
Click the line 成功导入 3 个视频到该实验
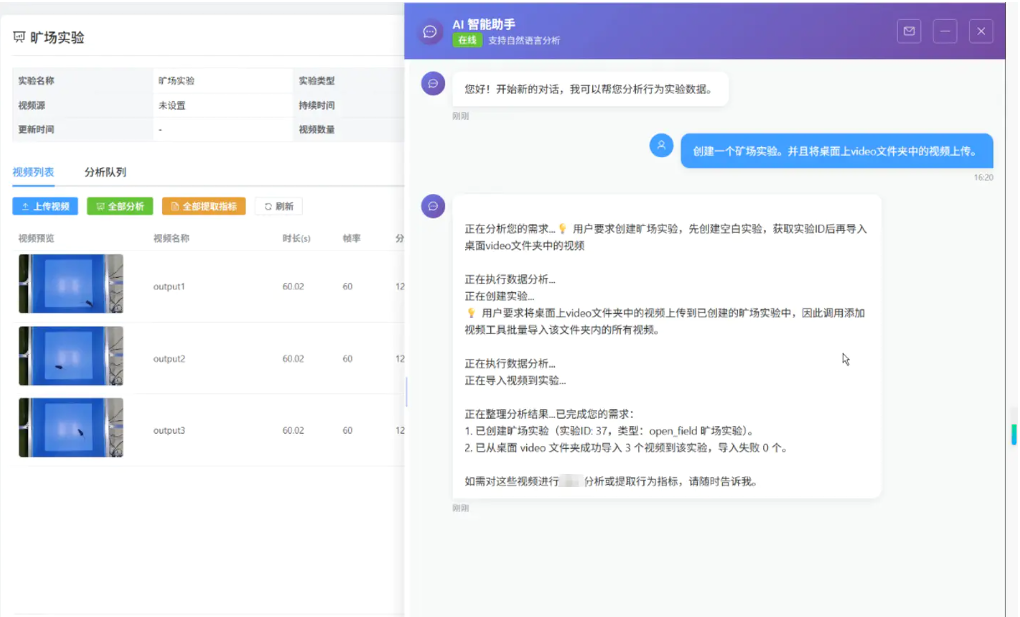pyautogui.click(x=626, y=448)
